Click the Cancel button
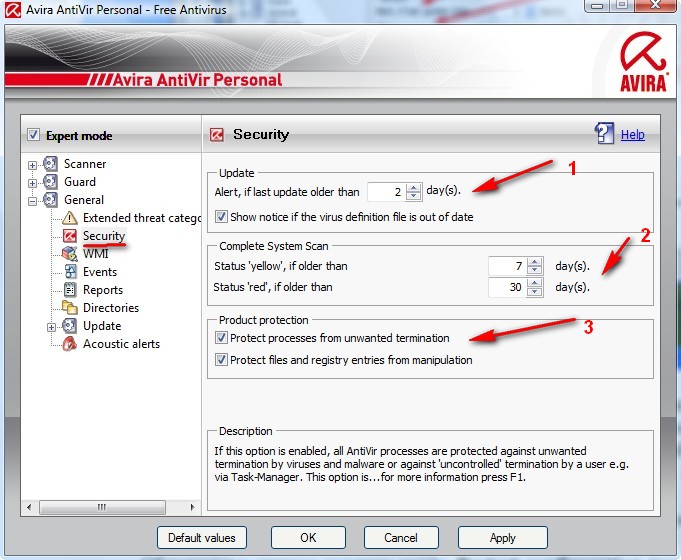Viewport: 681px width, 560px height. pos(401,538)
